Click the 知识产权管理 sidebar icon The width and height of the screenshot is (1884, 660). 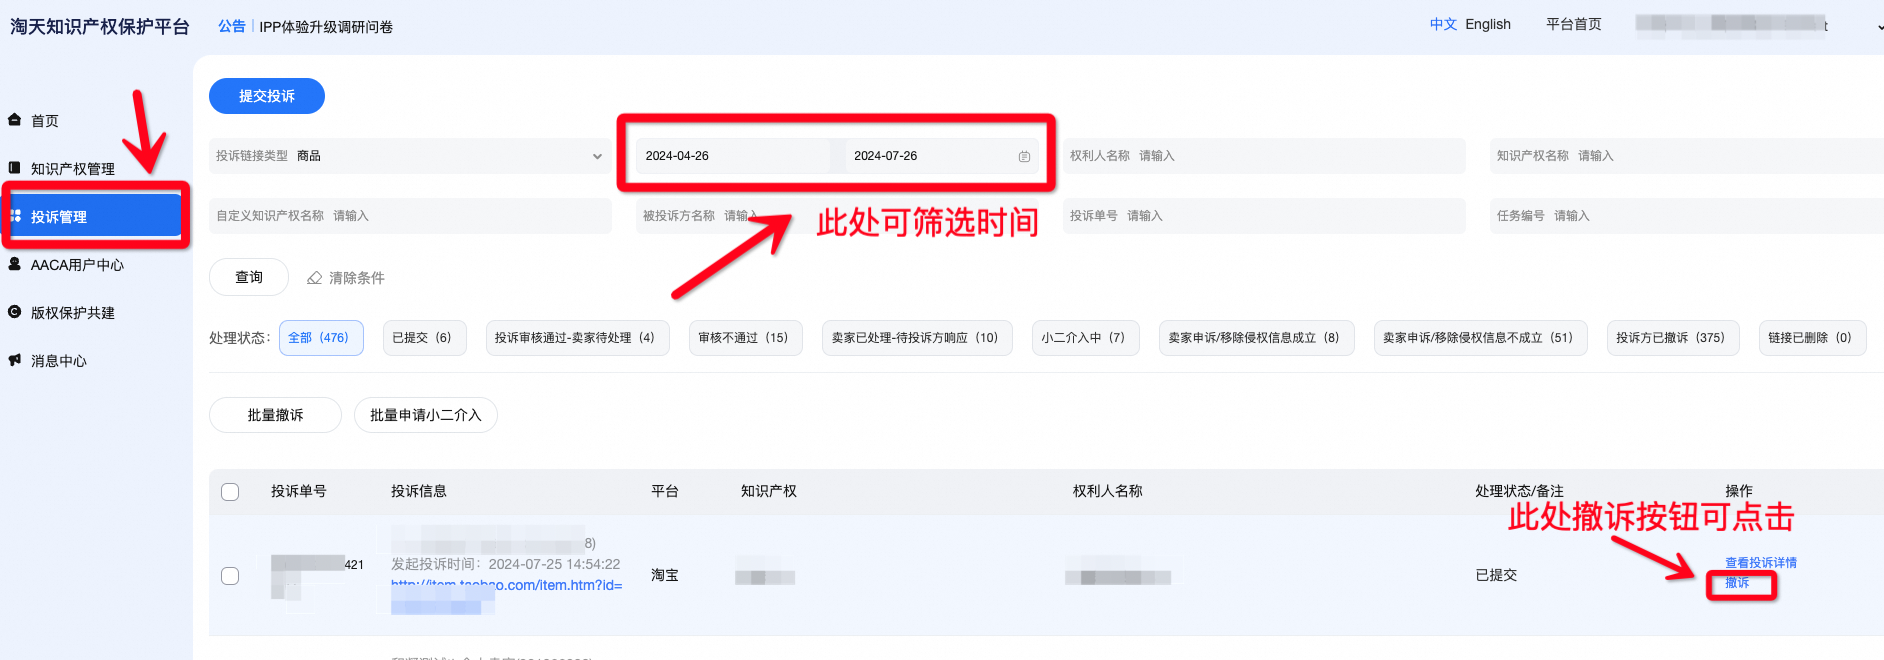coord(14,168)
